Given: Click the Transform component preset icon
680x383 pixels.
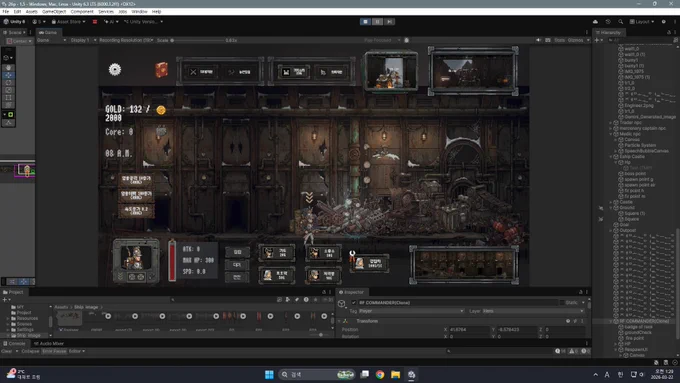Looking at the screenshot, I should pos(575,321).
